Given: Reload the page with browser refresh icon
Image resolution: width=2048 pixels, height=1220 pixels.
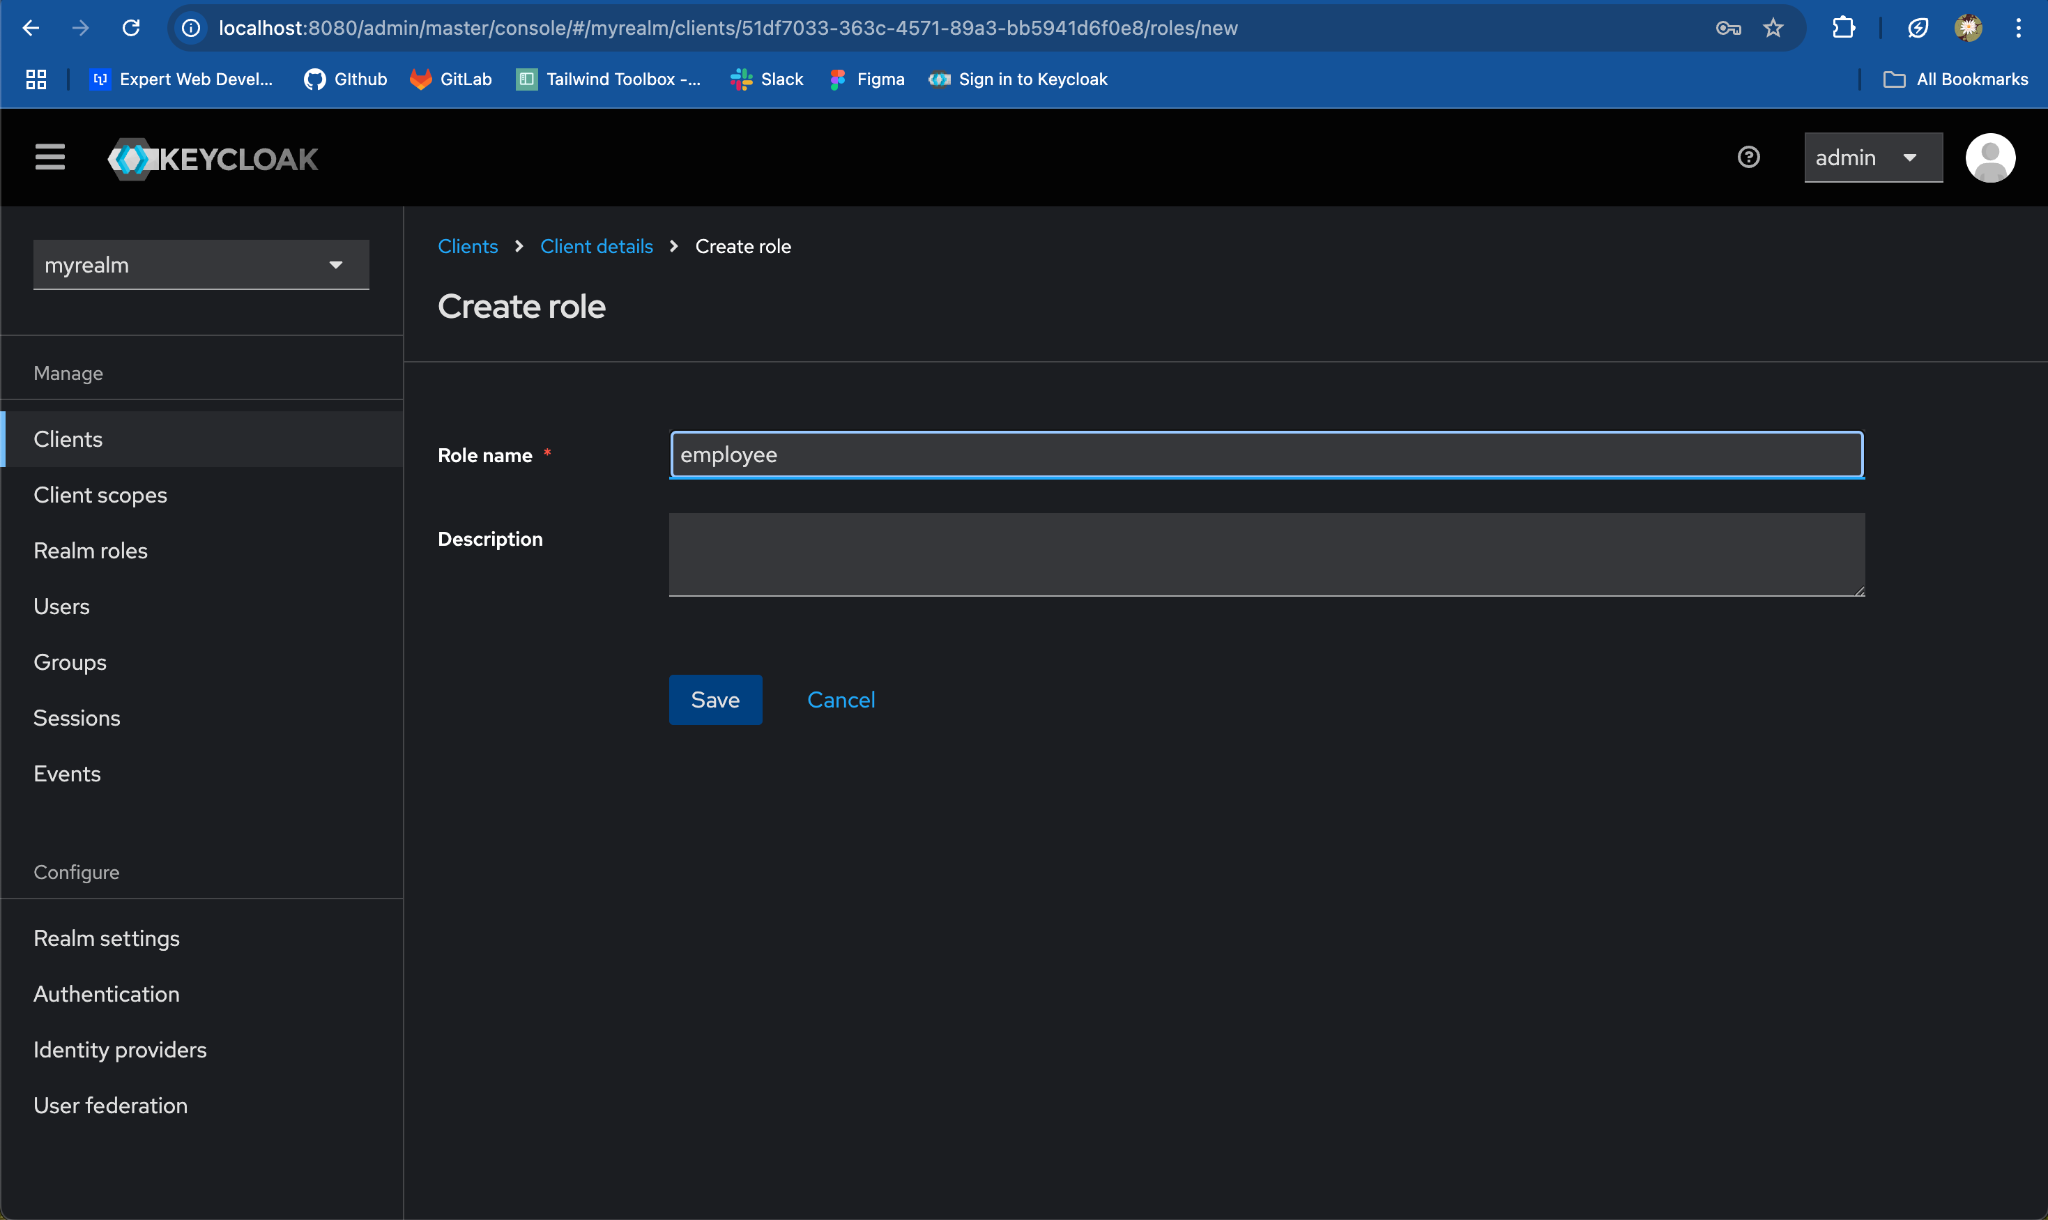Looking at the screenshot, I should pyautogui.click(x=131, y=28).
